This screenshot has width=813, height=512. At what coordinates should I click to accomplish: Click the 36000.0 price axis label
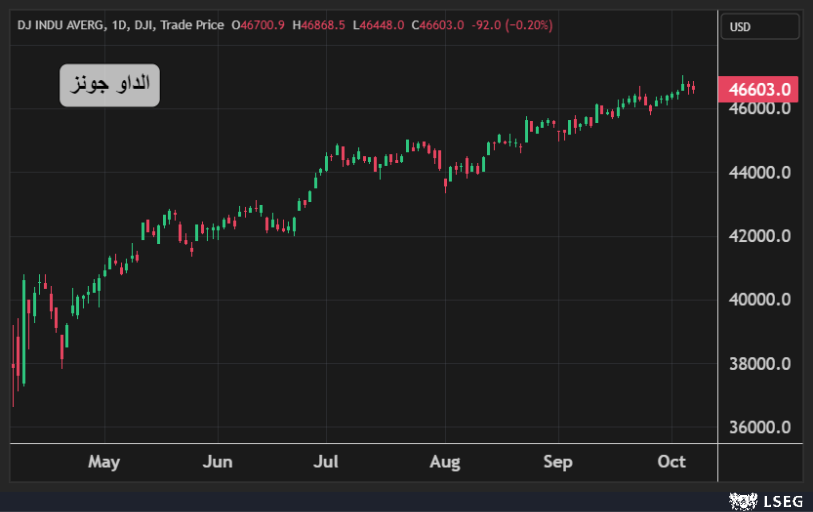(760, 427)
